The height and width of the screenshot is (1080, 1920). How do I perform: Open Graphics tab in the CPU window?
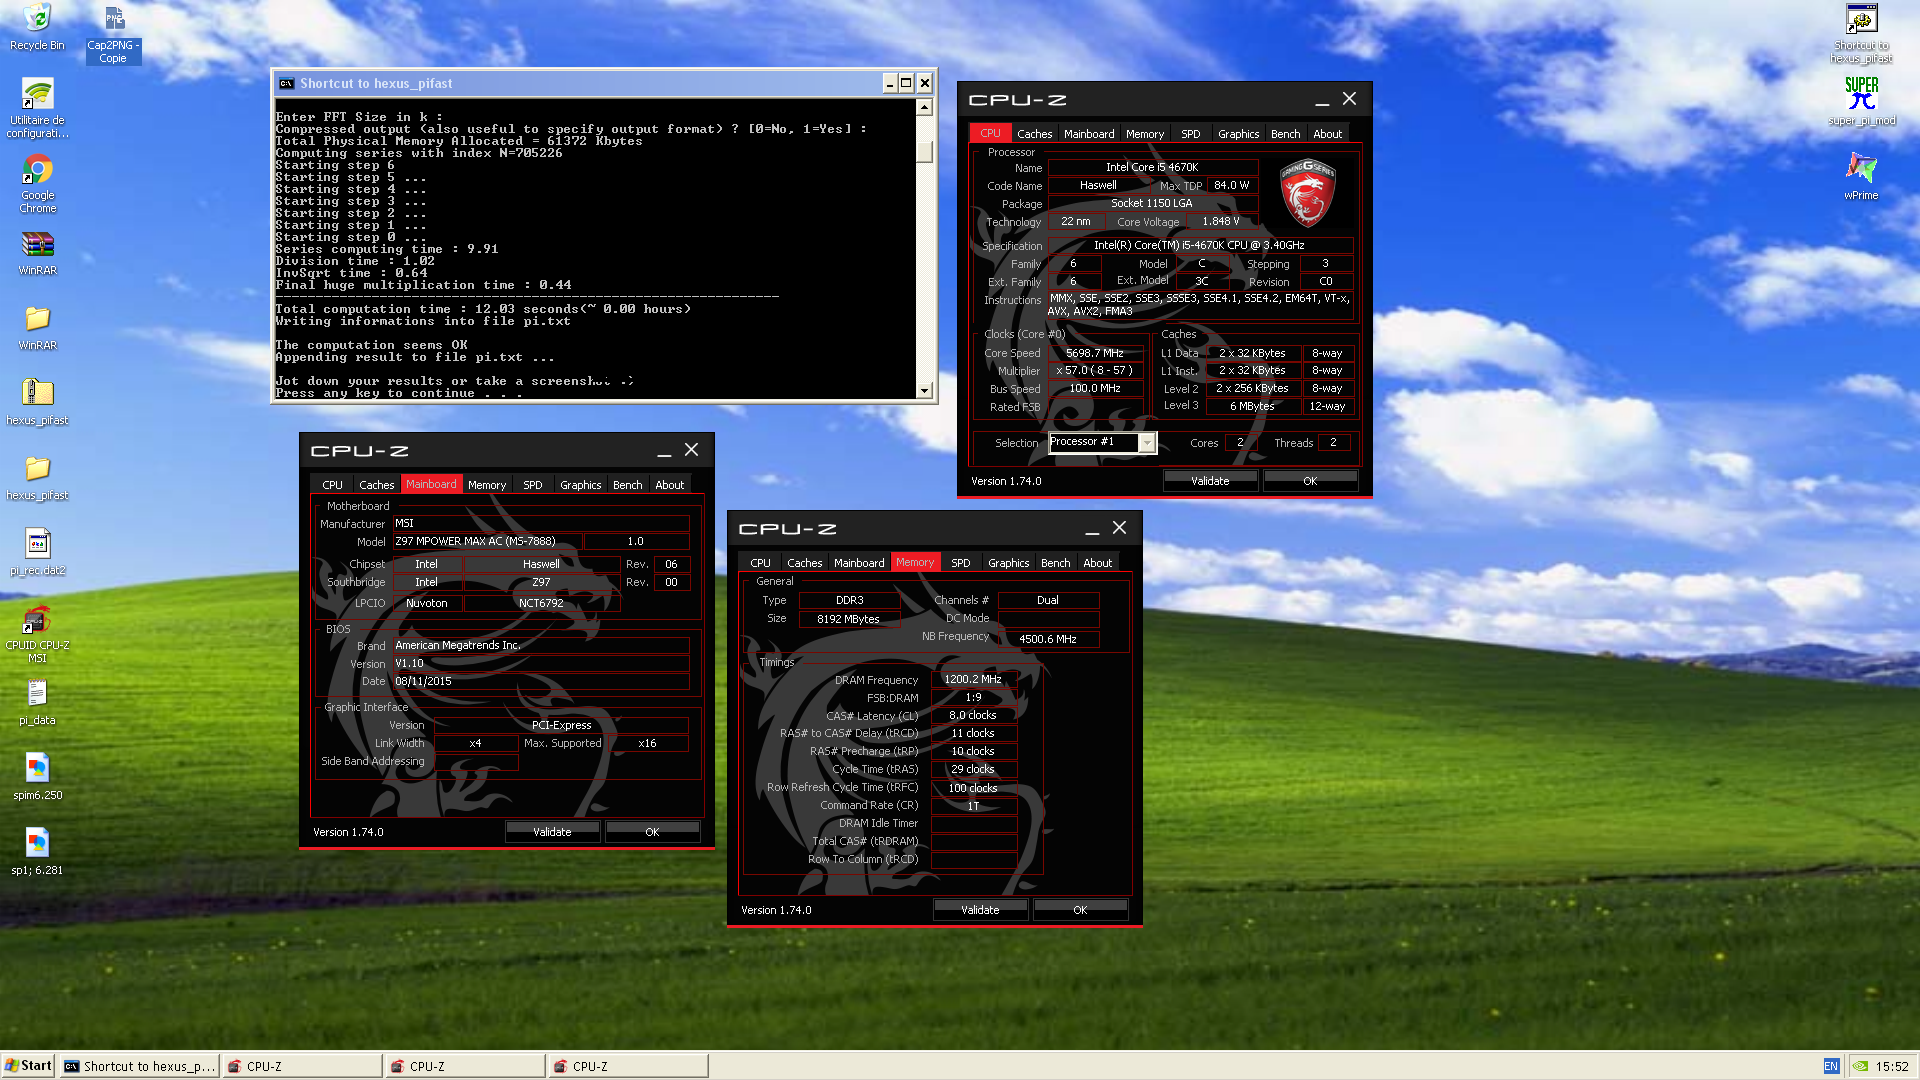[x=1238, y=134]
